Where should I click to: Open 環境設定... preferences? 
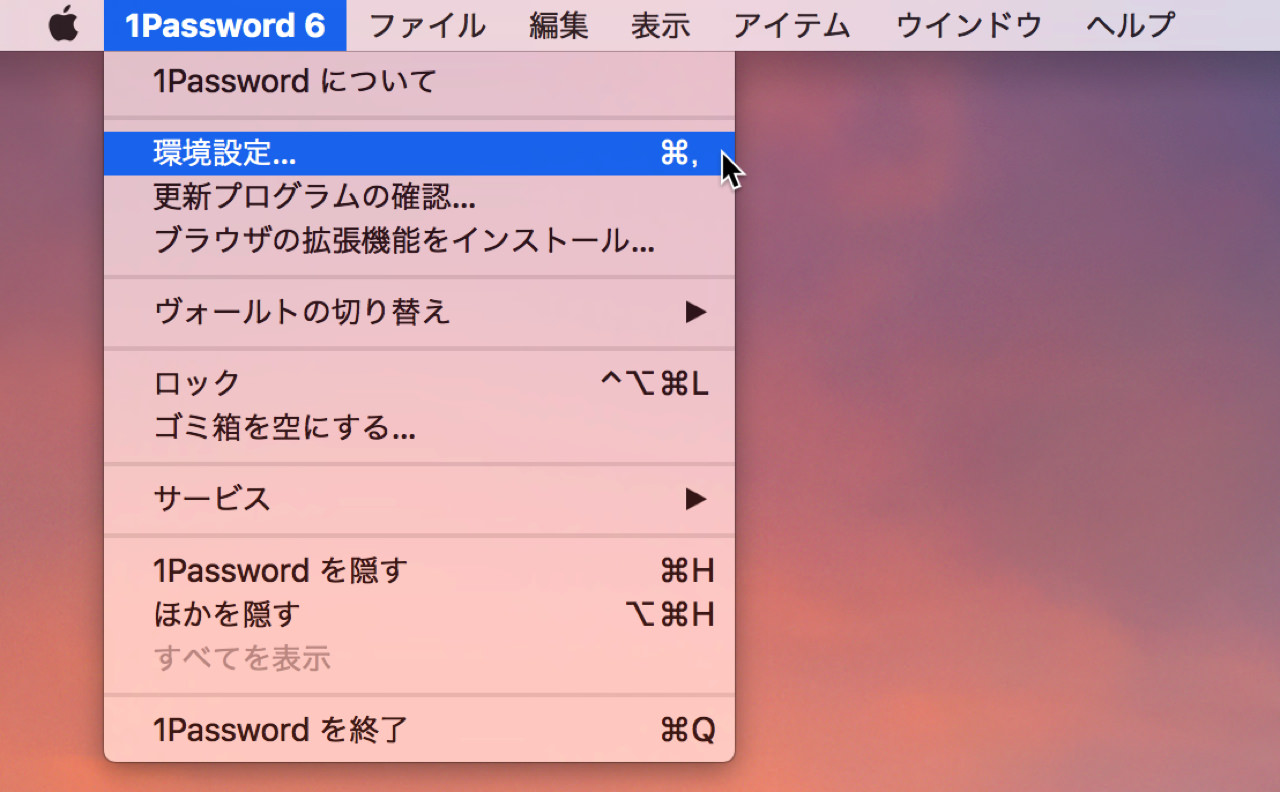(419, 153)
